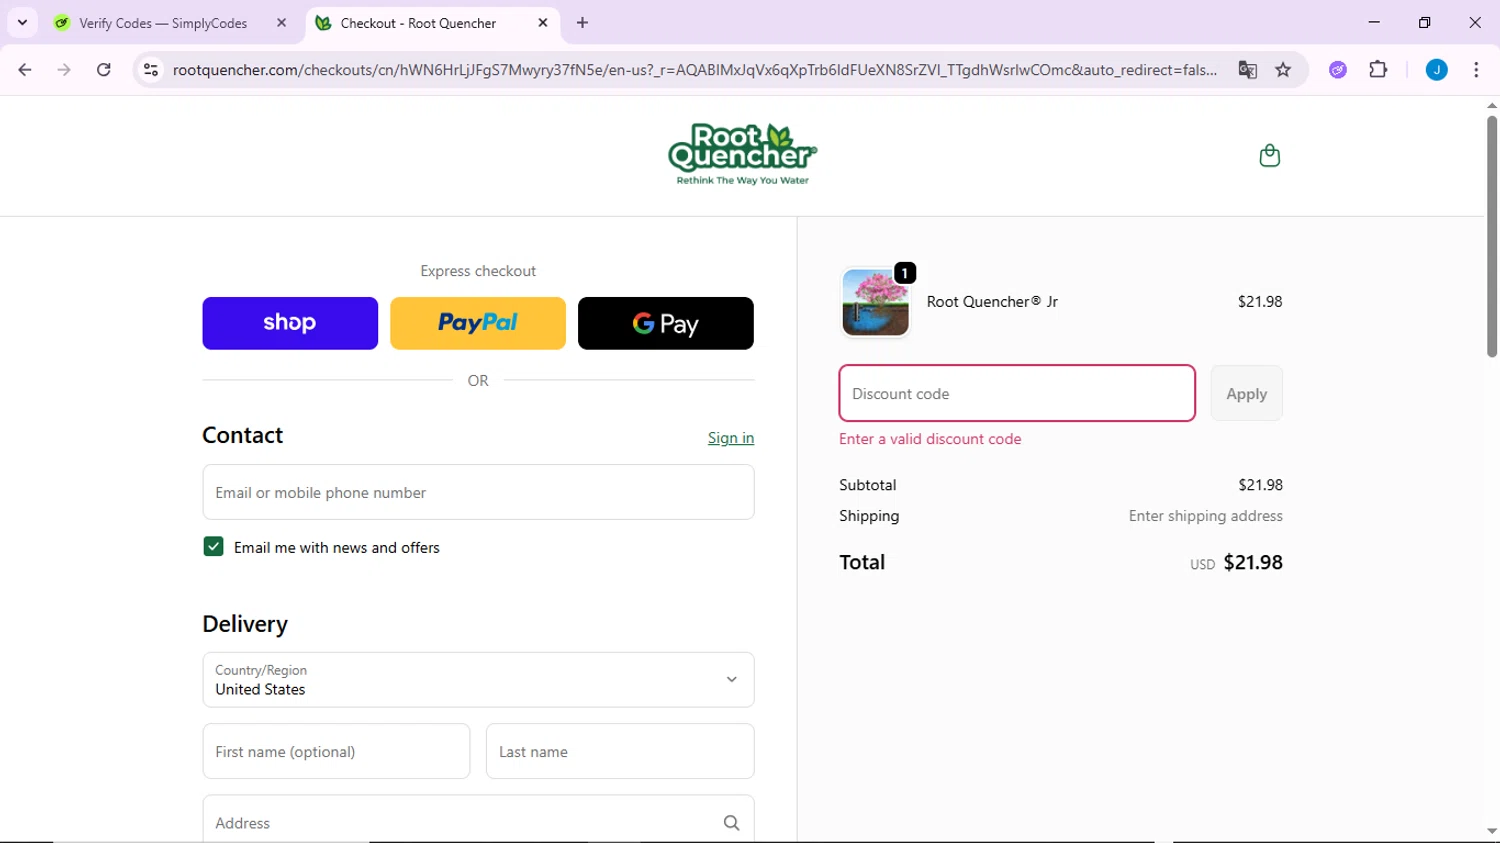This screenshot has height=843, width=1500.
Task: Focus the Address field
Action: click(478, 820)
